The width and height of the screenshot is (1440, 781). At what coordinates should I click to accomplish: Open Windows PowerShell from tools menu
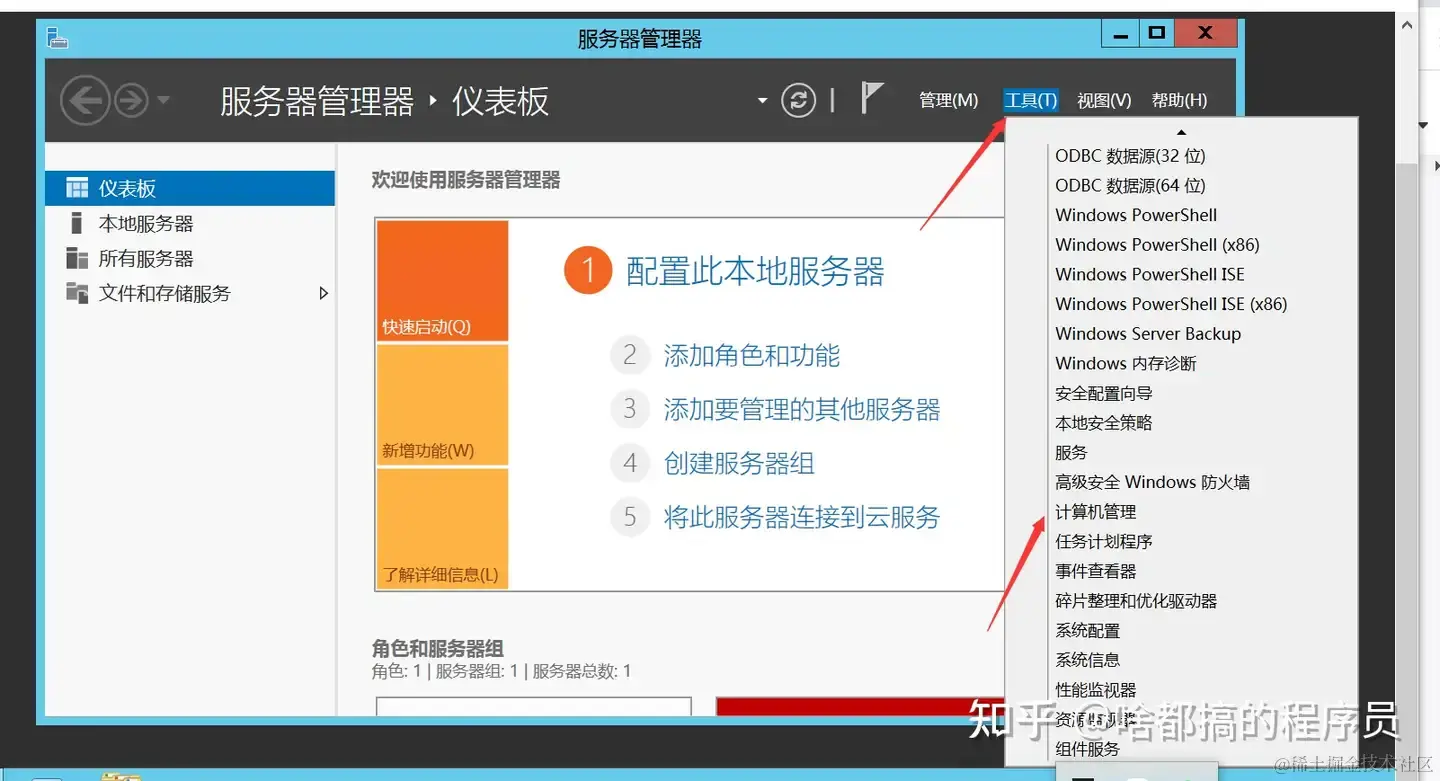1136,215
